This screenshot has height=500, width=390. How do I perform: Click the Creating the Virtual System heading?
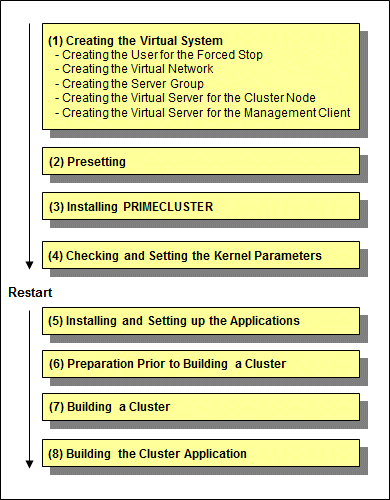135,41
